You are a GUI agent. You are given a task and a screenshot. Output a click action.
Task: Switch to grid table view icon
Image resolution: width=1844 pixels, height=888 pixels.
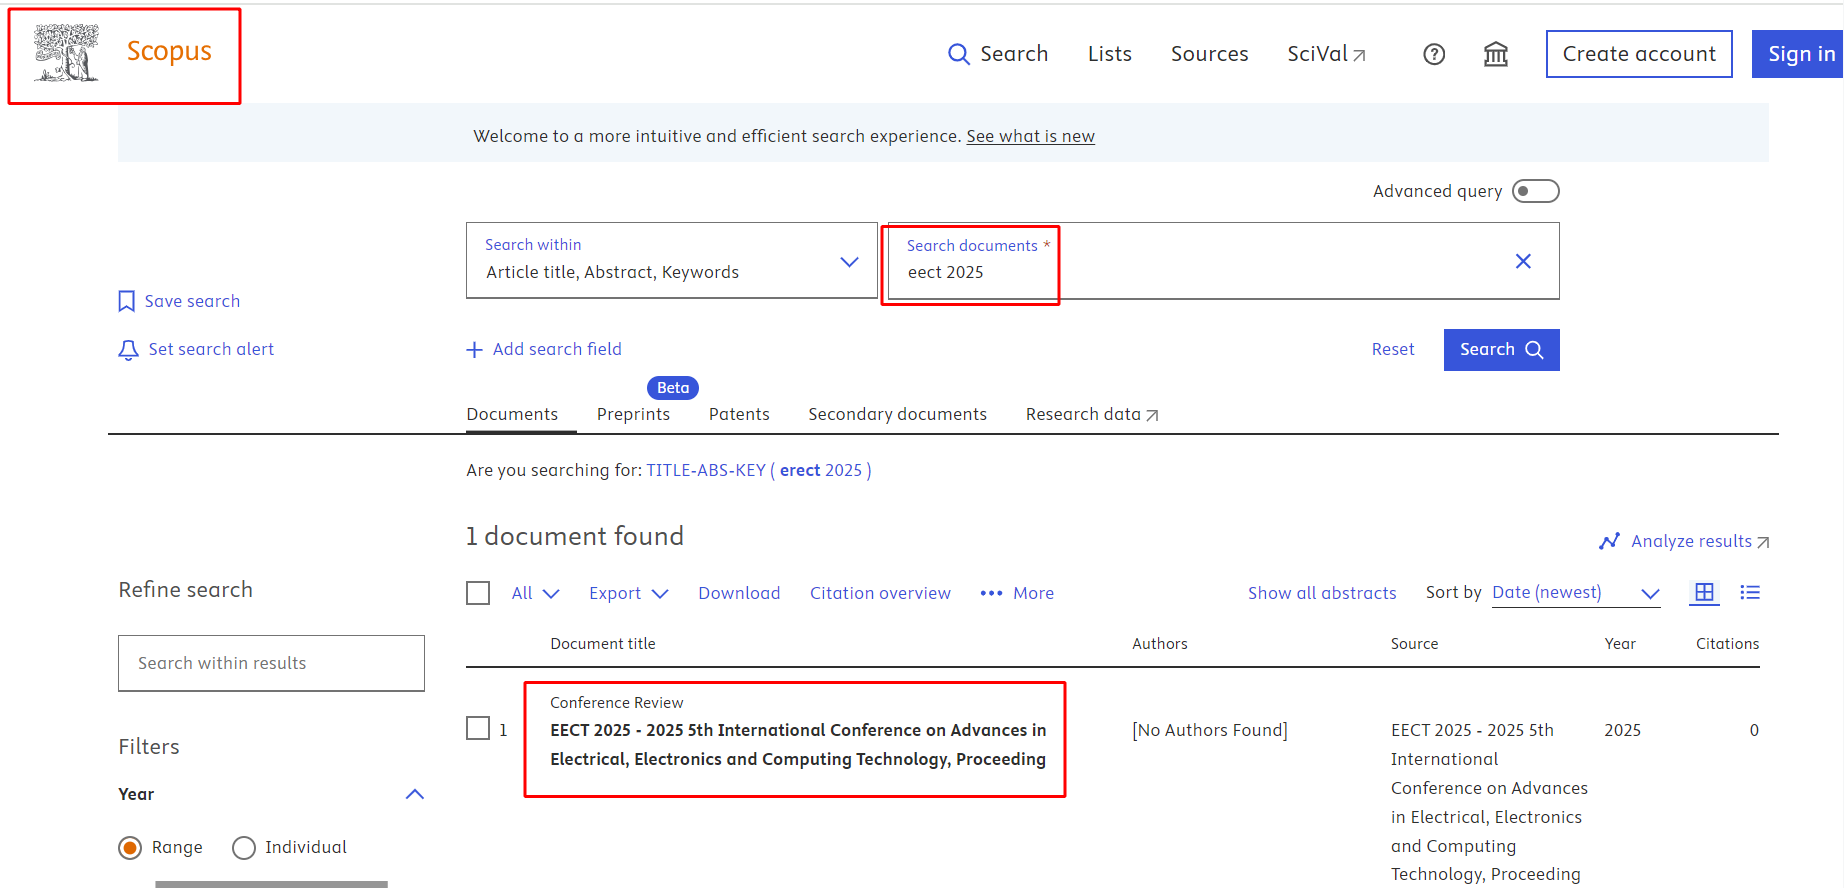[x=1705, y=592]
